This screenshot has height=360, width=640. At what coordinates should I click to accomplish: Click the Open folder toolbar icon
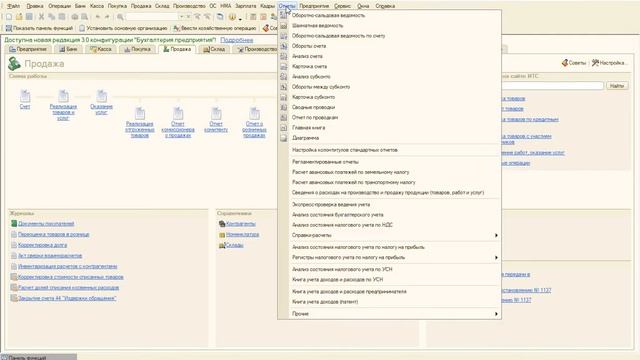[x=19, y=17]
